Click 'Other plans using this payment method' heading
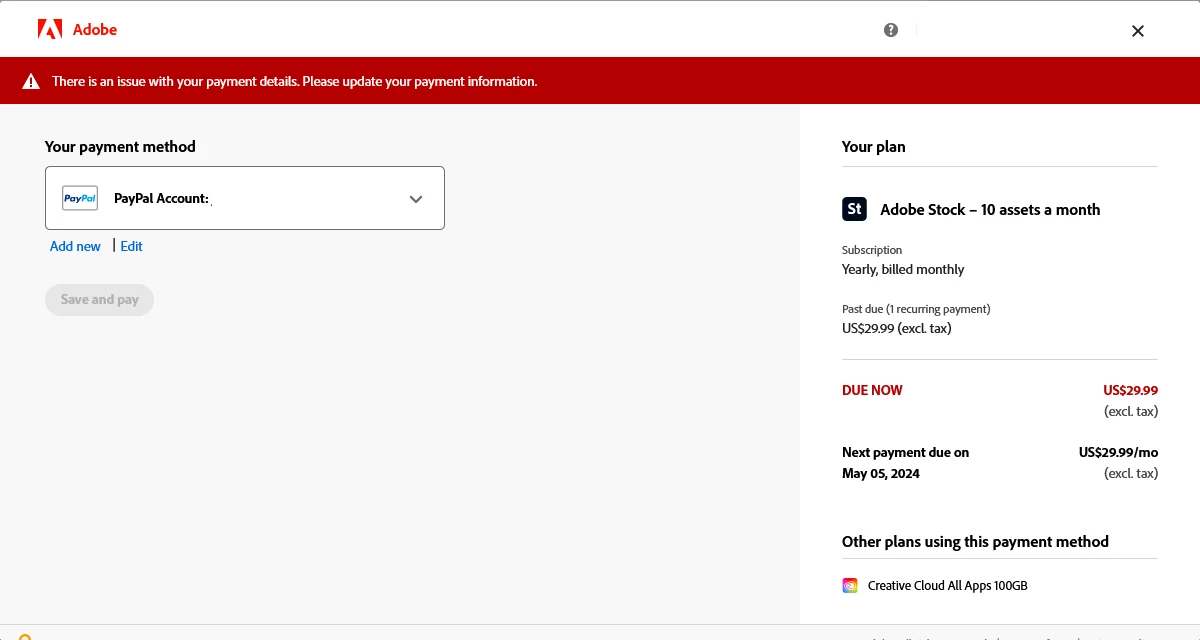The width and height of the screenshot is (1200, 640). [x=975, y=541]
